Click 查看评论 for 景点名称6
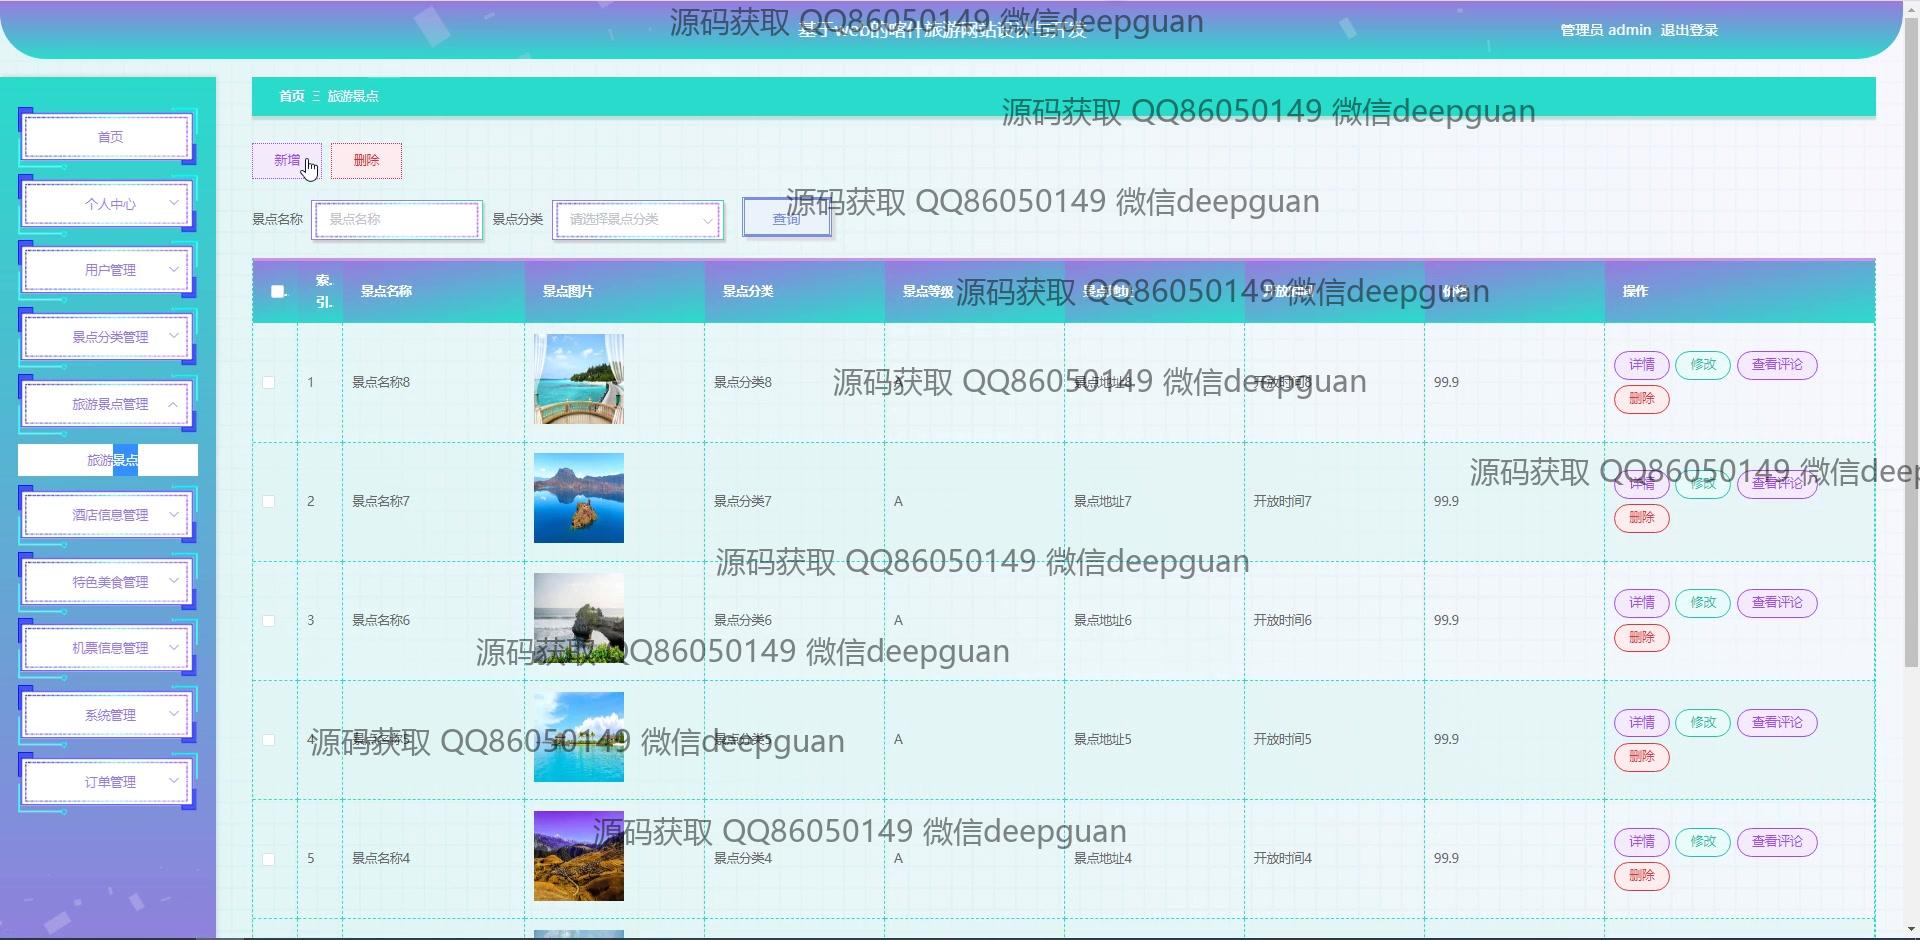 point(1777,603)
